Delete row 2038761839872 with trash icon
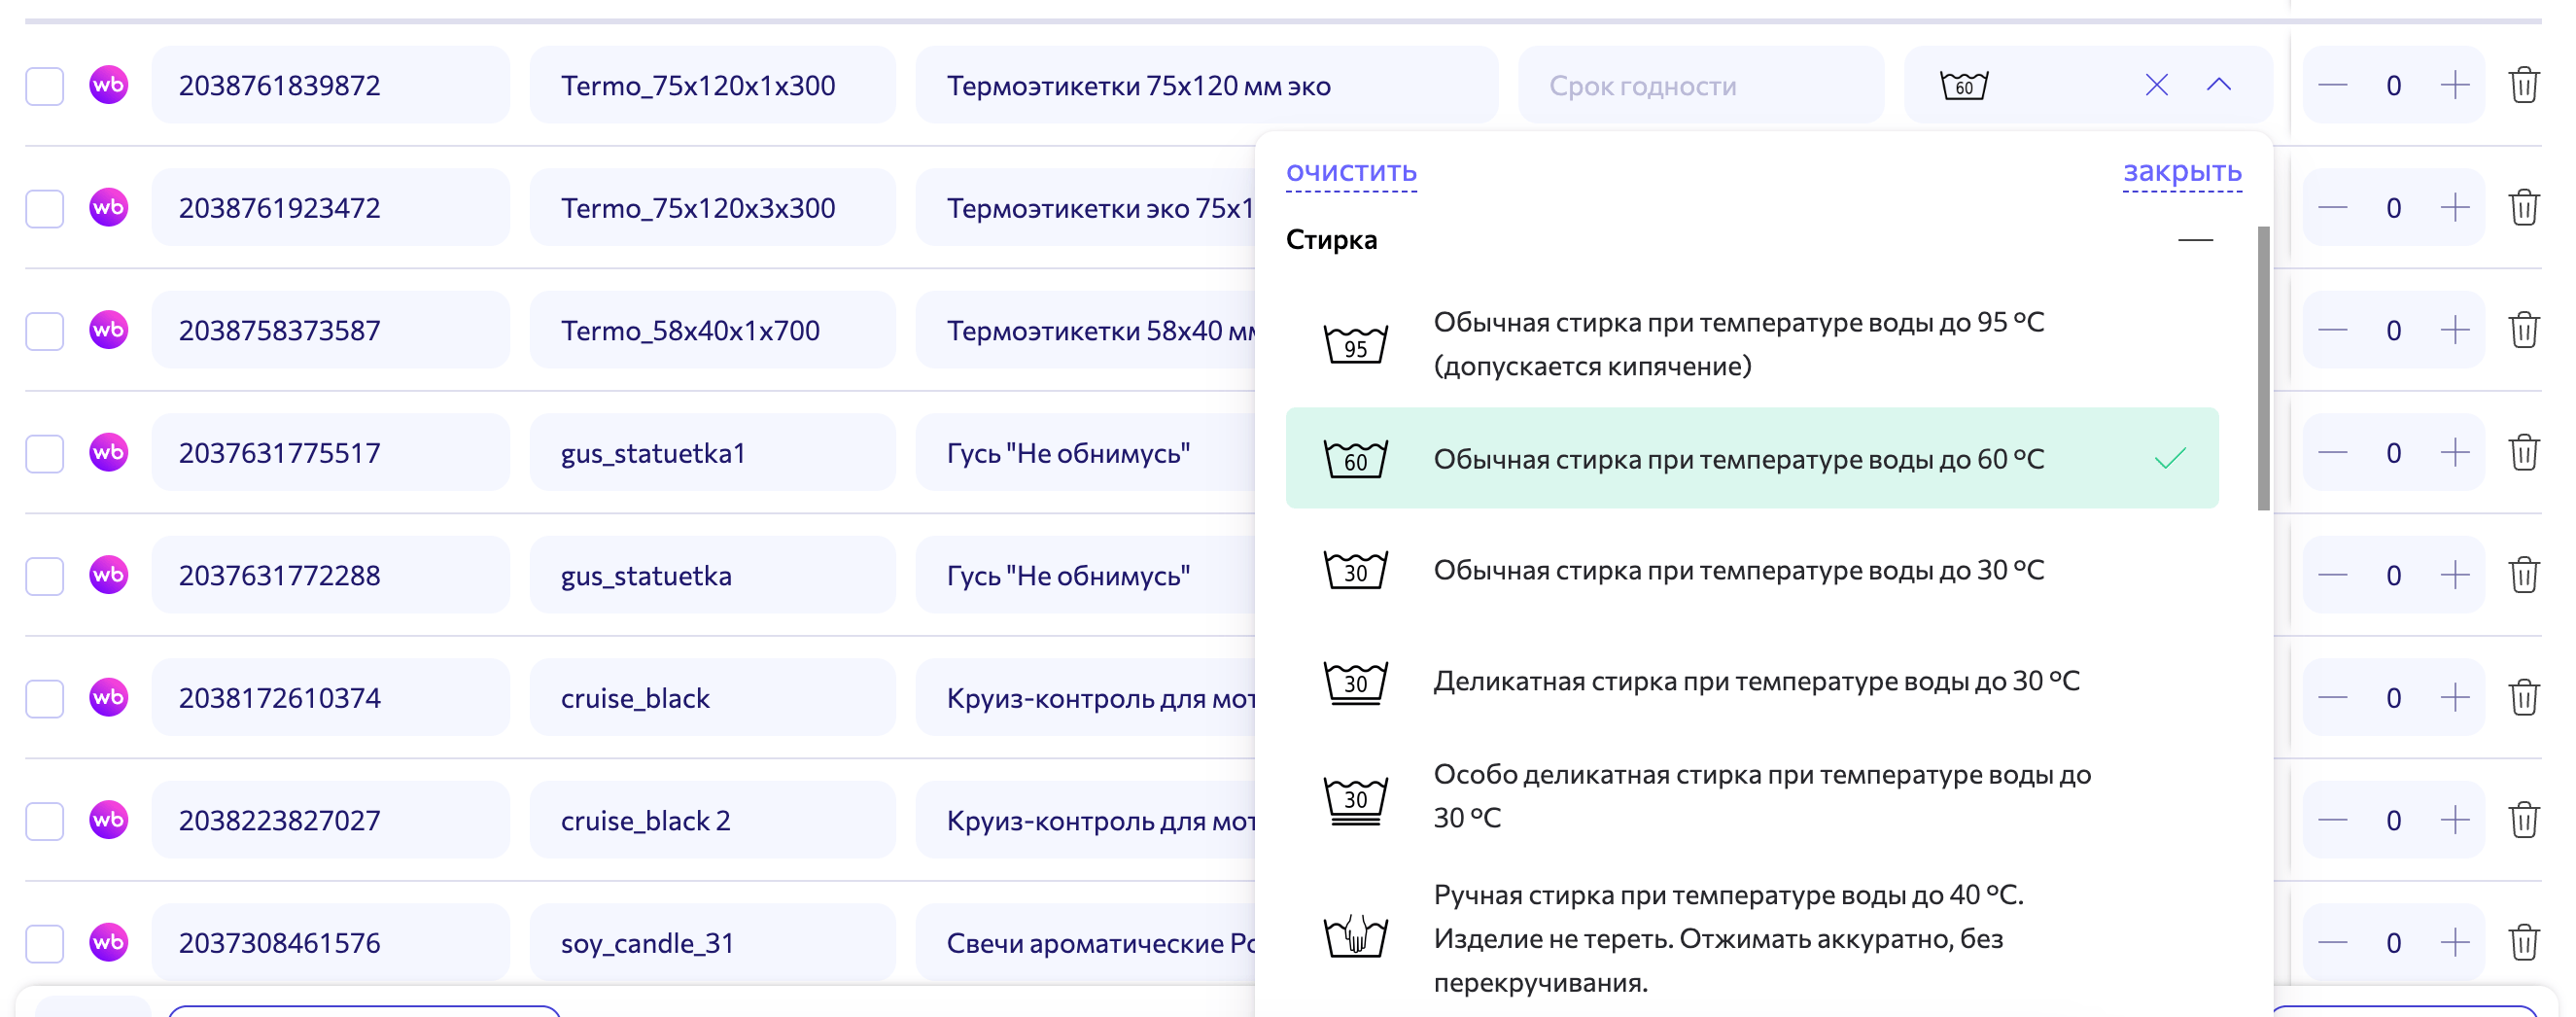2576x1017 pixels. click(2523, 85)
